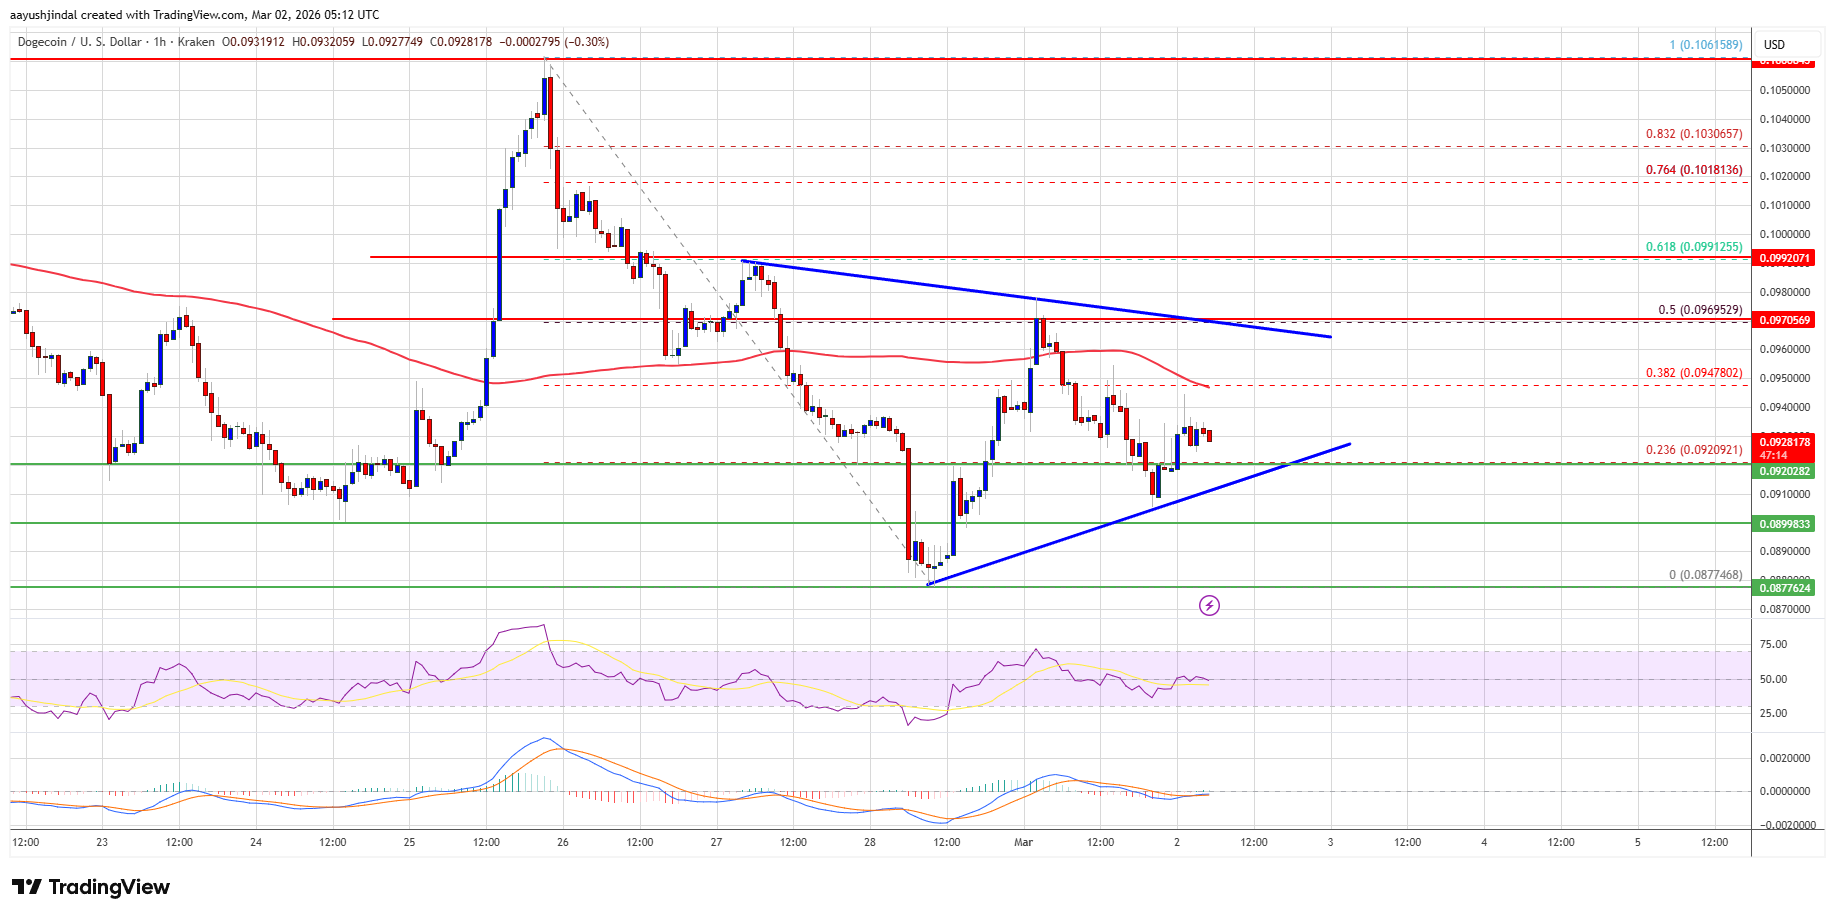Click the Mar label on the time axis
Viewport: 1835px width, 917px height.
(x=1023, y=843)
